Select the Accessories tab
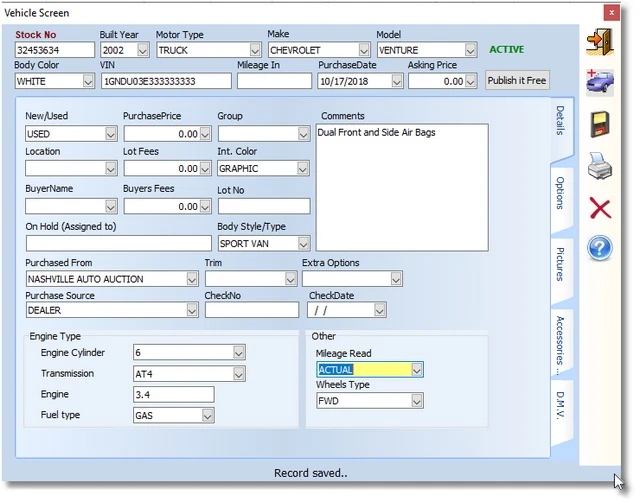The image size is (640, 502). click(561, 341)
